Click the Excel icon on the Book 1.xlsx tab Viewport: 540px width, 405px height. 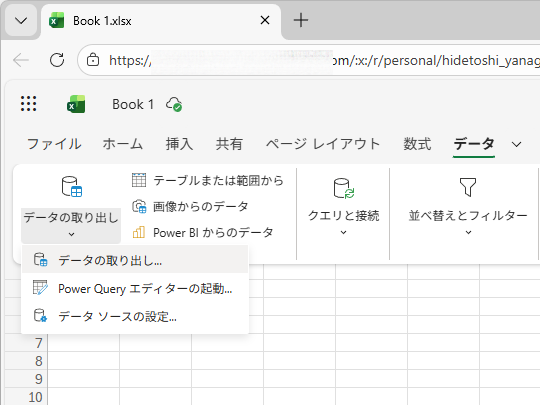click(x=56, y=20)
